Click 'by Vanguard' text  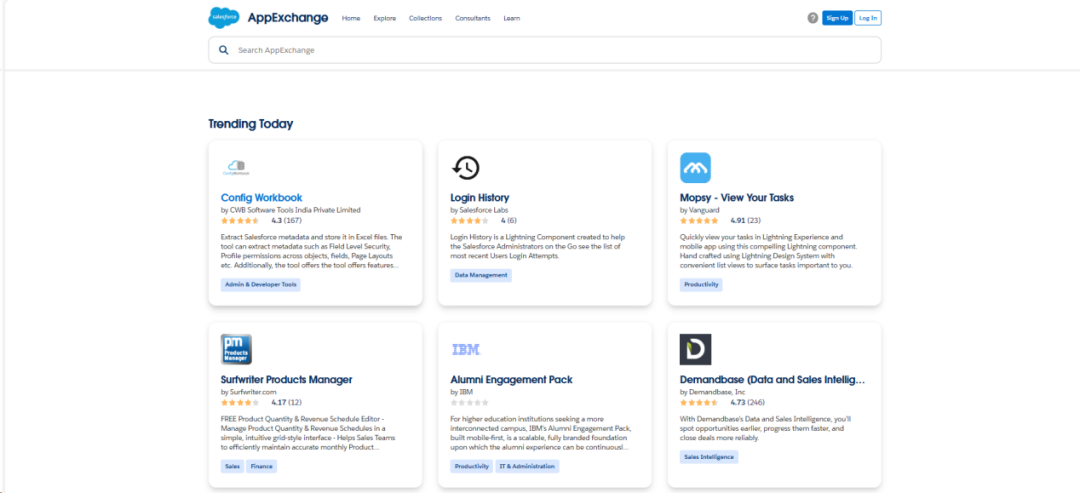698,209
